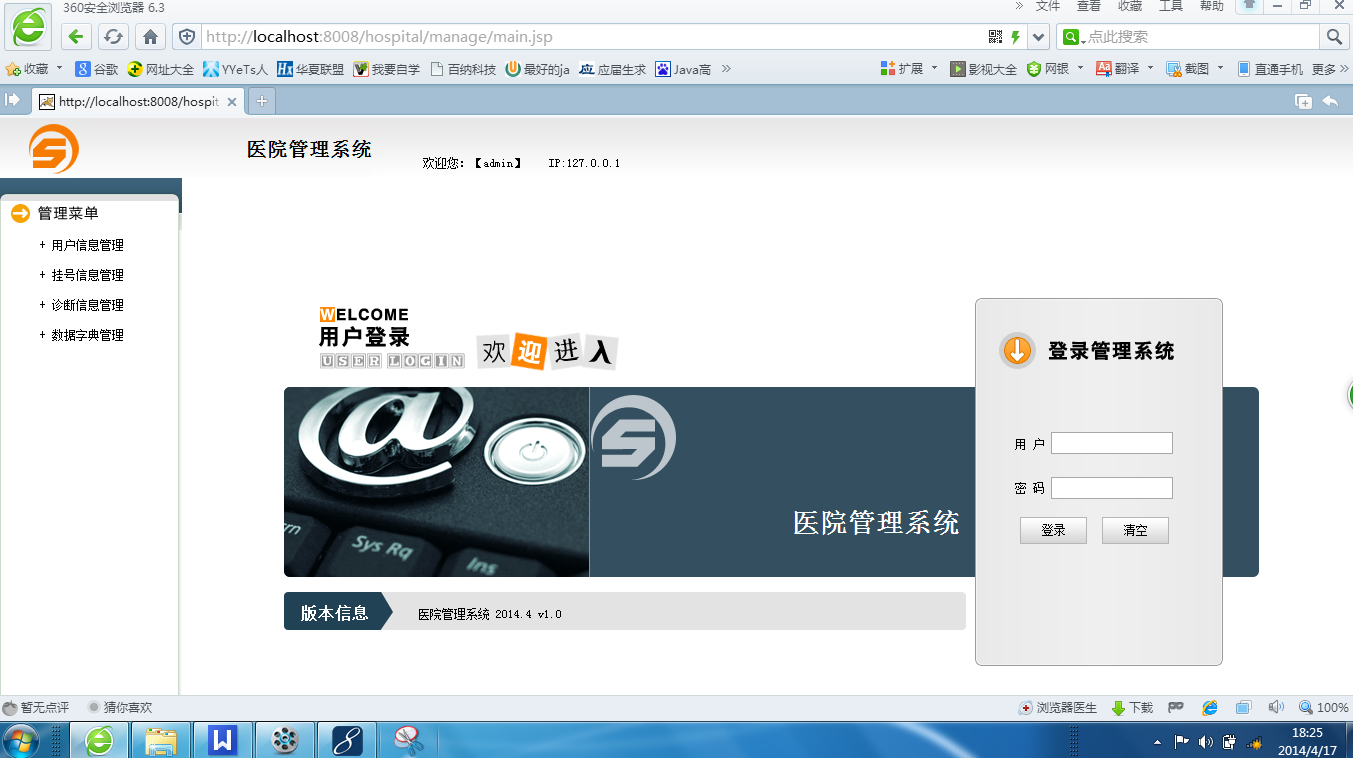
Task: Adjust the 100% page zoom control
Action: pos(1324,708)
